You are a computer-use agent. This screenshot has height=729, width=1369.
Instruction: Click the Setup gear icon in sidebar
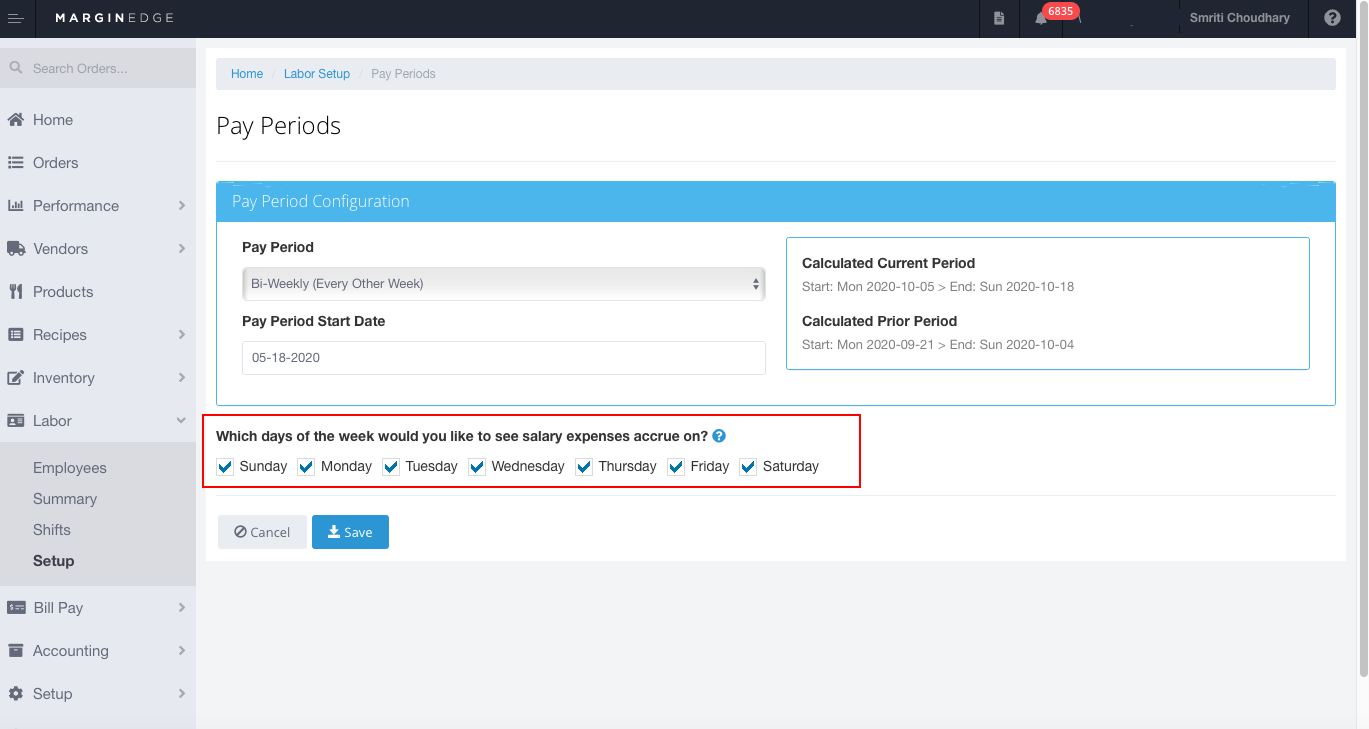point(16,694)
